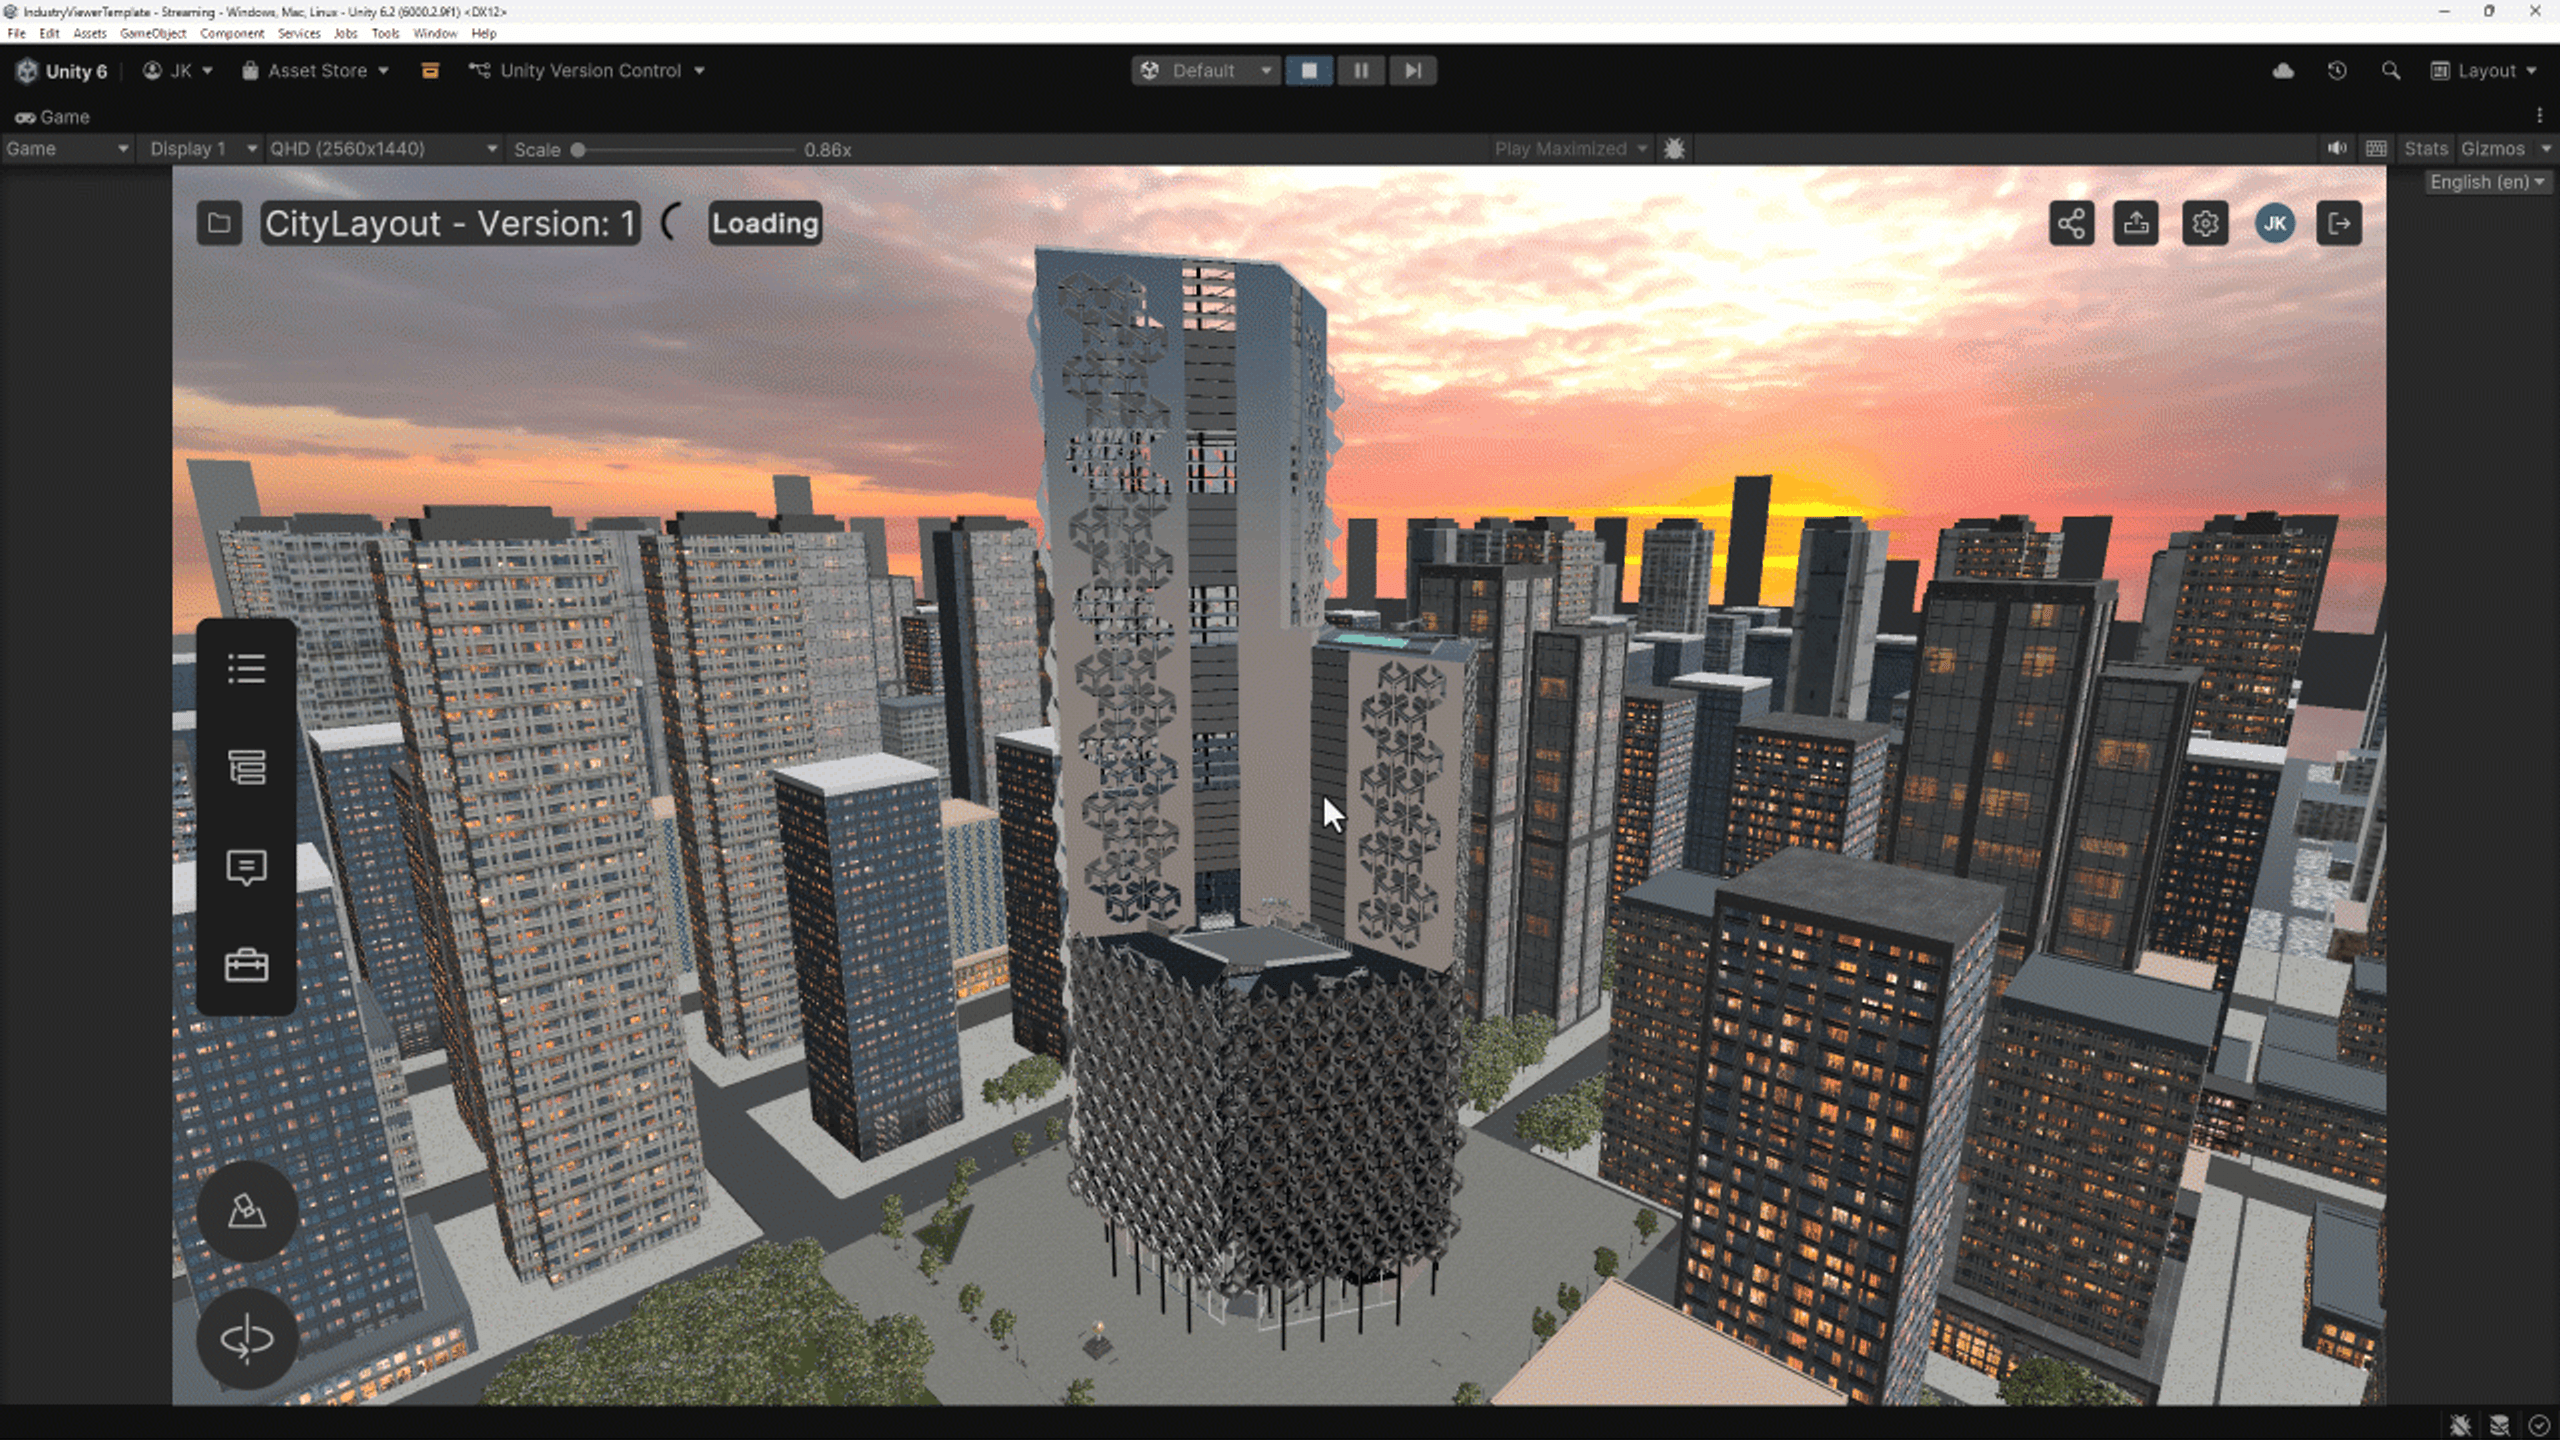Viewport: 2560px width, 1440px height.
Task: Open the toolbox briefcase icon
Action: point(246,966)
